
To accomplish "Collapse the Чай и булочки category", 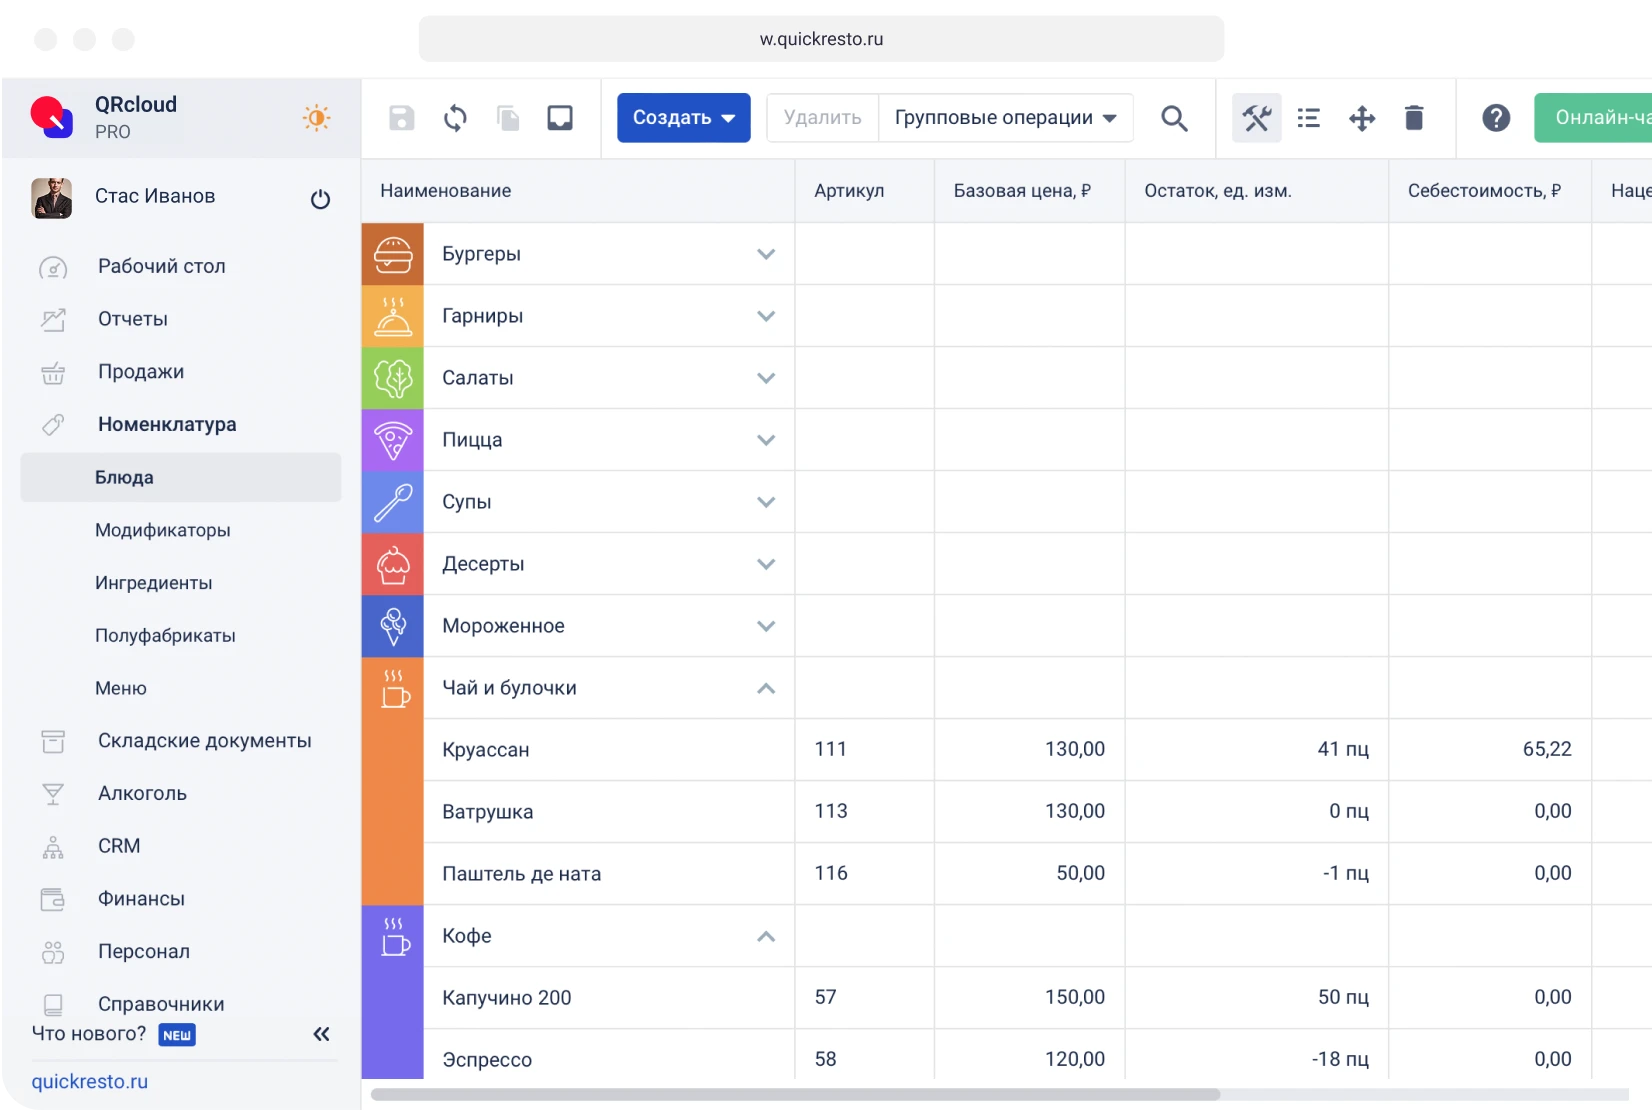I will click(x=766, y=688).
